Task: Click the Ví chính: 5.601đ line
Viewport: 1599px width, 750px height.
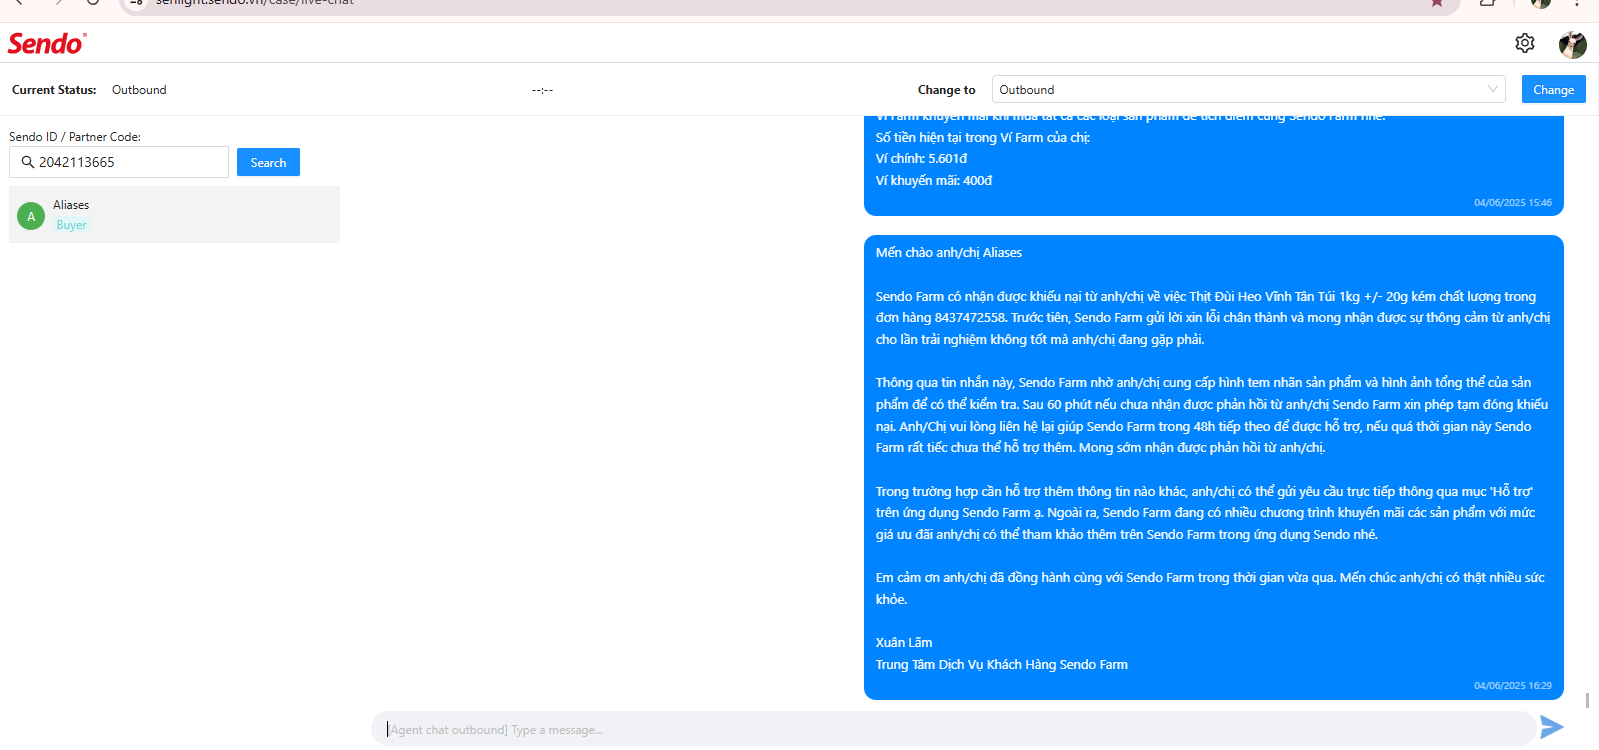Action: click(x=921, y=159)
